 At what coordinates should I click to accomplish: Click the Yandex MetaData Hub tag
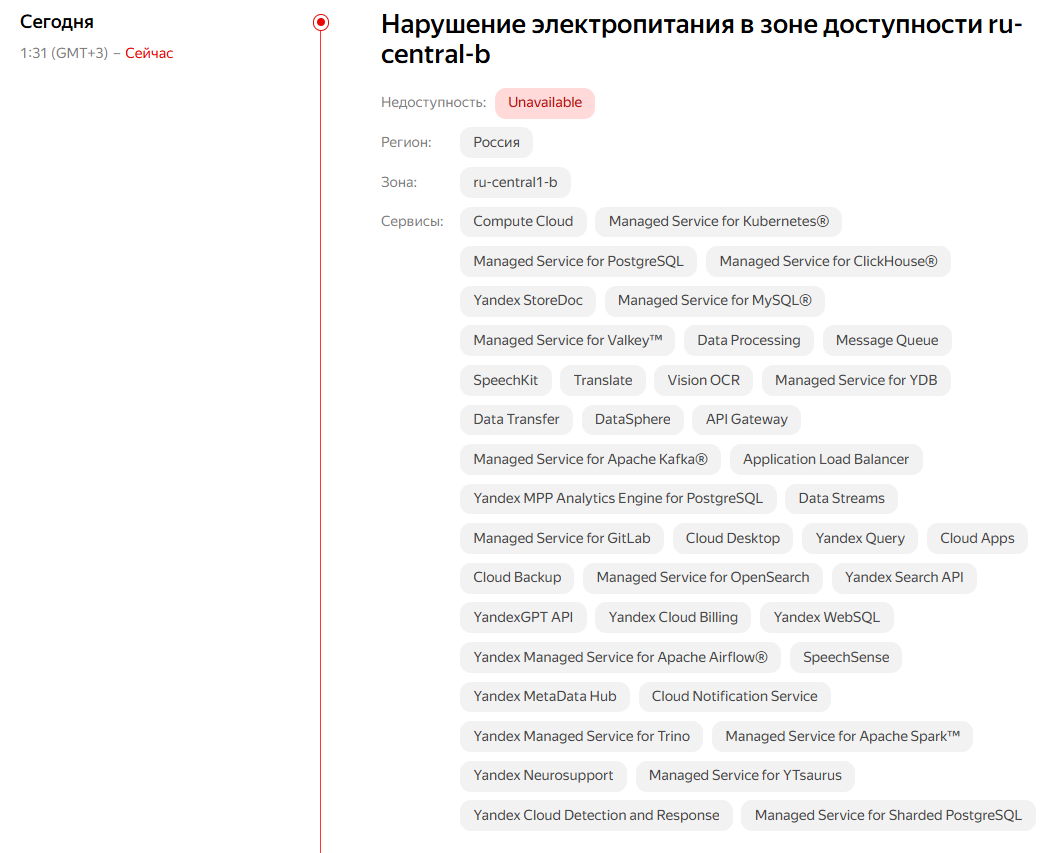[545, 697]
